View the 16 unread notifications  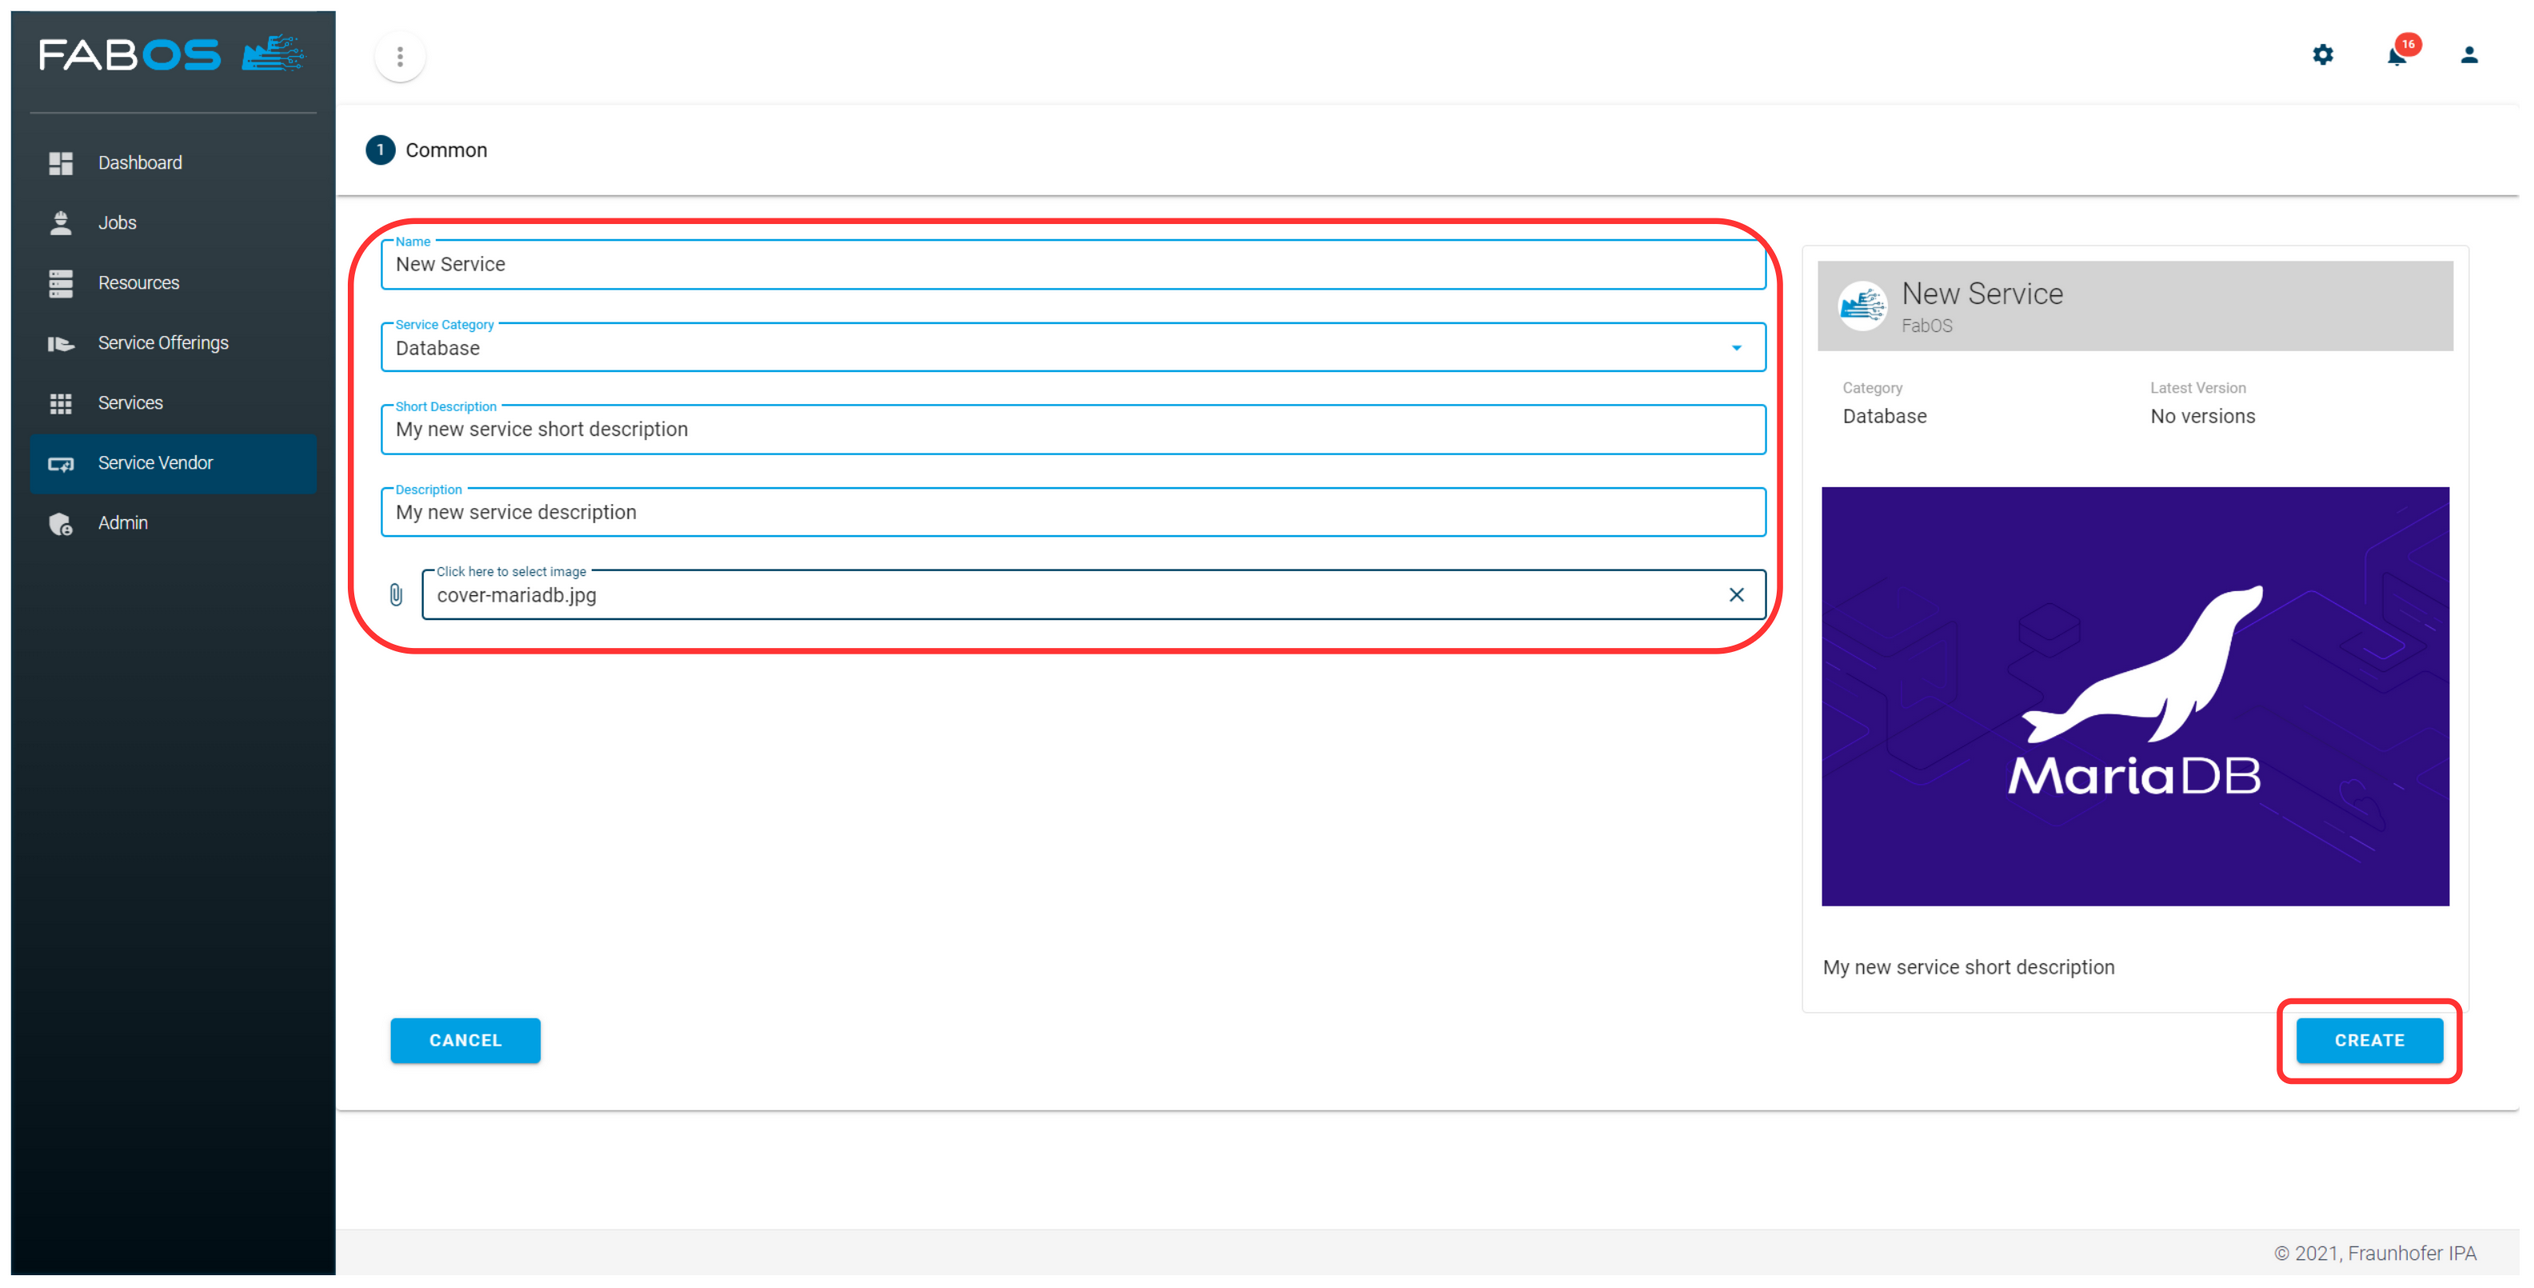(x=2394, y=57)
